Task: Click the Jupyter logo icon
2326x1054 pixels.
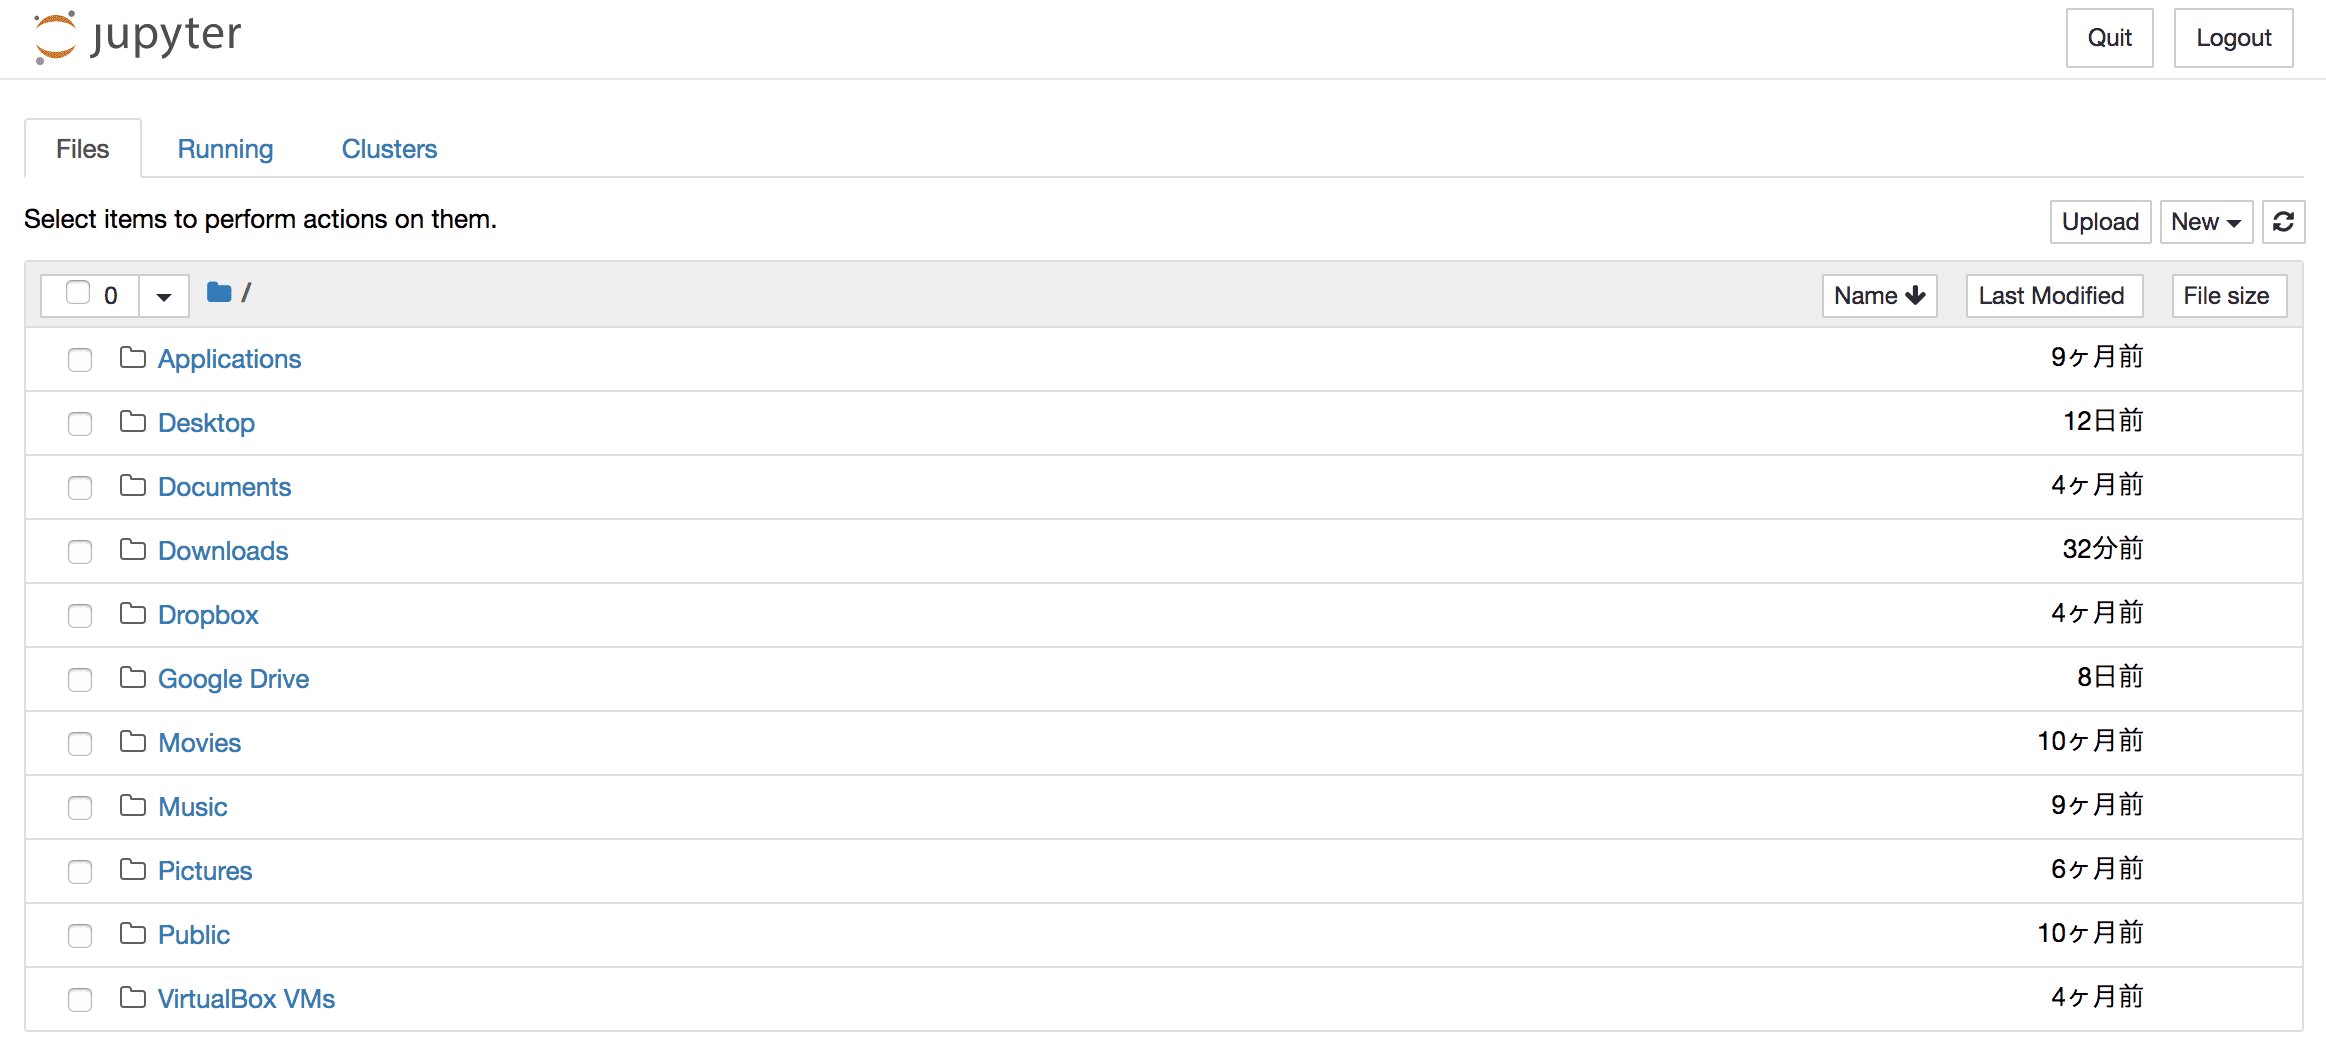Action: 55,37
